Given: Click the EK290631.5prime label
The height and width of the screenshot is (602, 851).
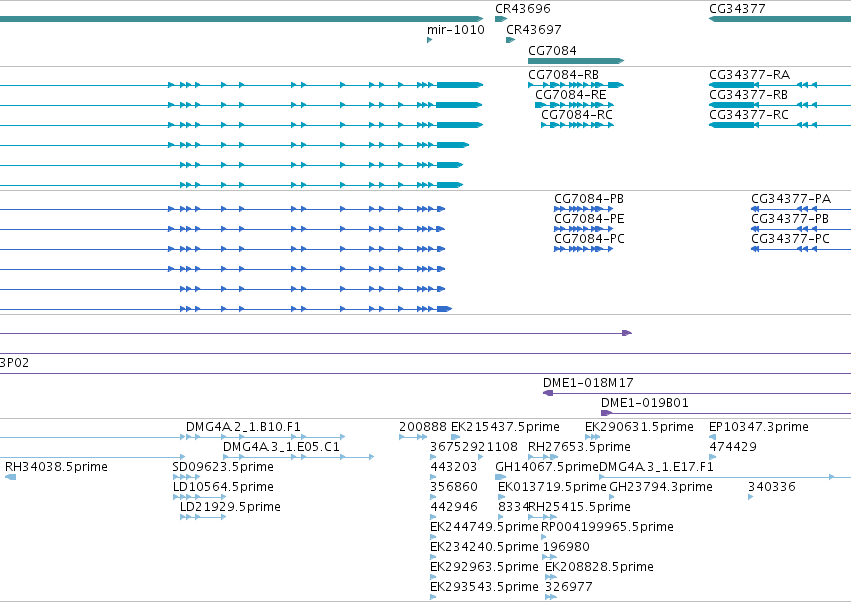Looking at the screenshot, I should pyautogui.click(x=639, y=427).
